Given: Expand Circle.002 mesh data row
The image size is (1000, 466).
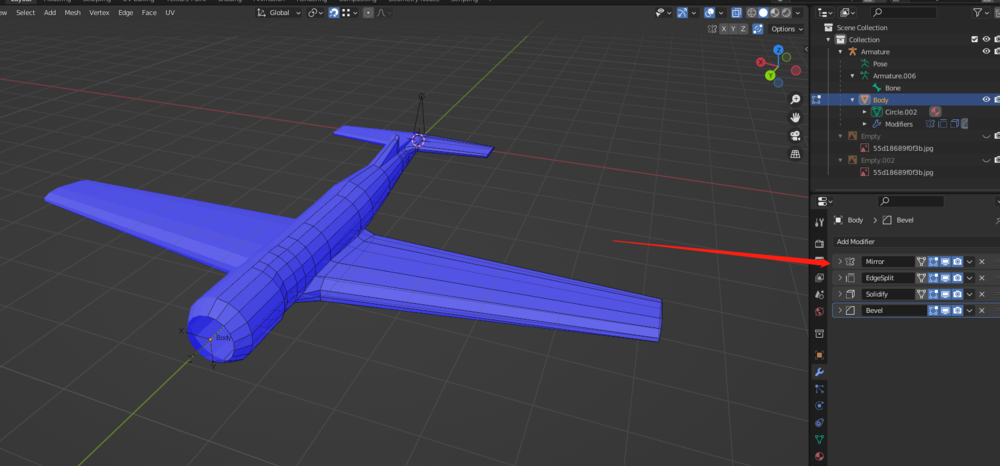Looking at the screenshot, I should click(865, 112).
